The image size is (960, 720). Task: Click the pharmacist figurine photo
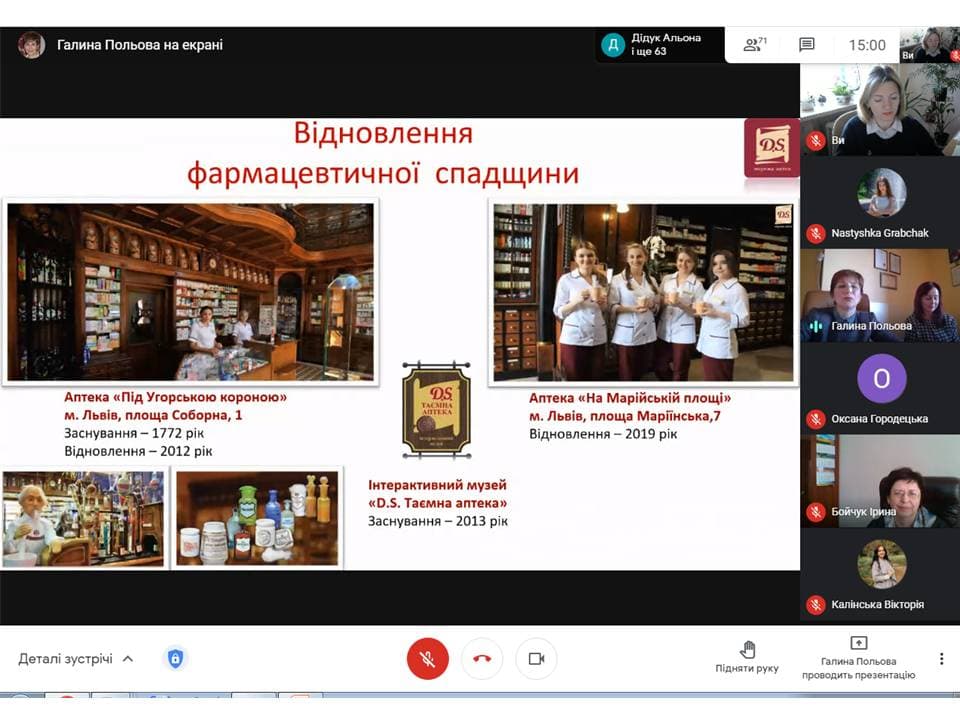(x=83, y=519)
